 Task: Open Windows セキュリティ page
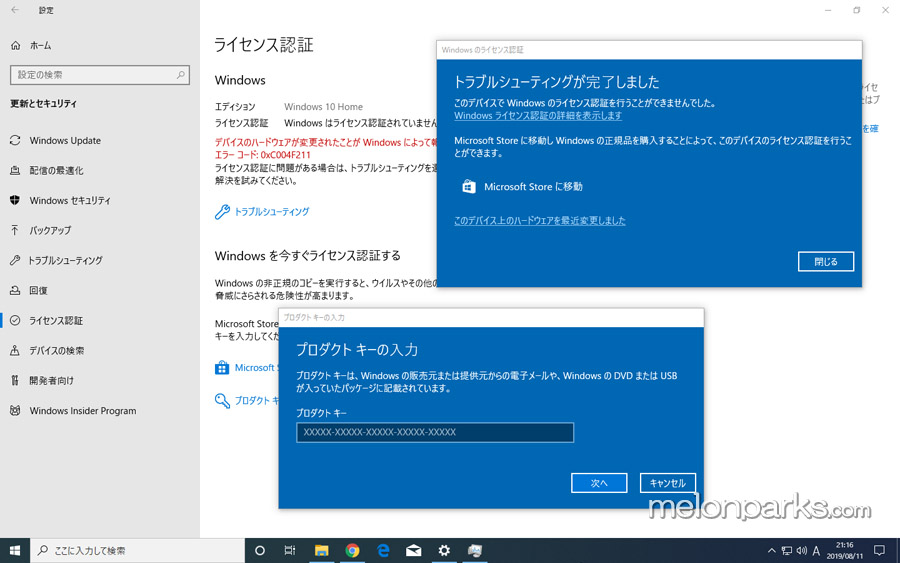[x=69, y=200]
